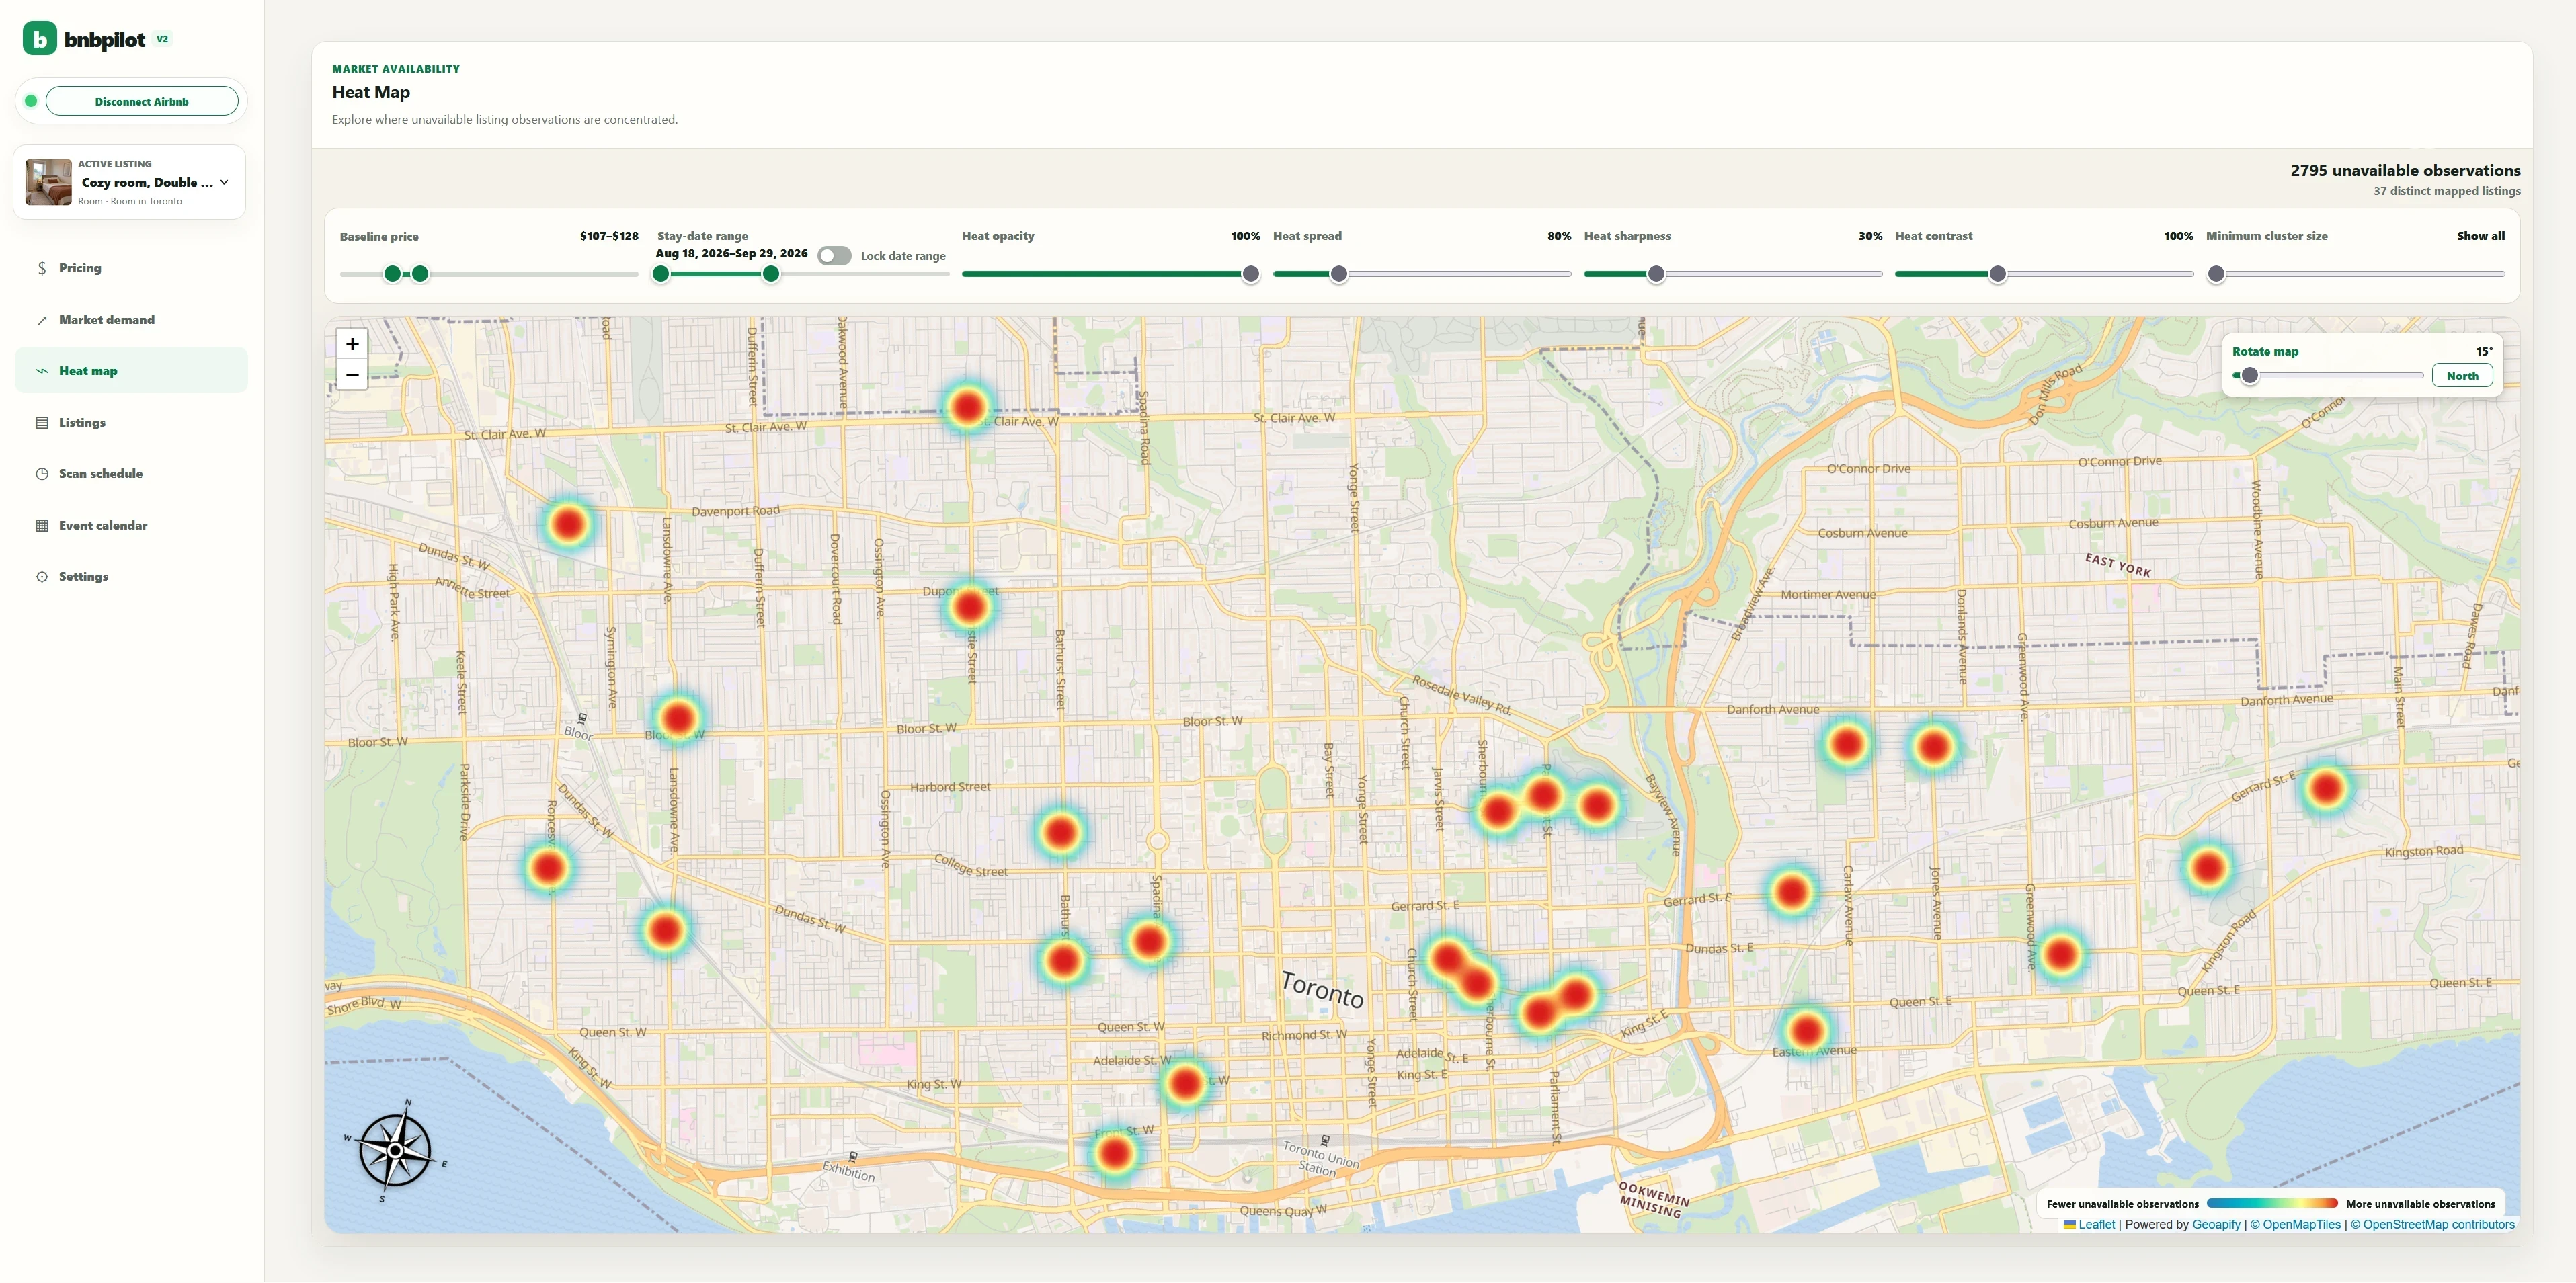Viewport: 2576px width, 1283px height.
Task: Click the Heat contrast slider handle
Action: coord(1997,274)
